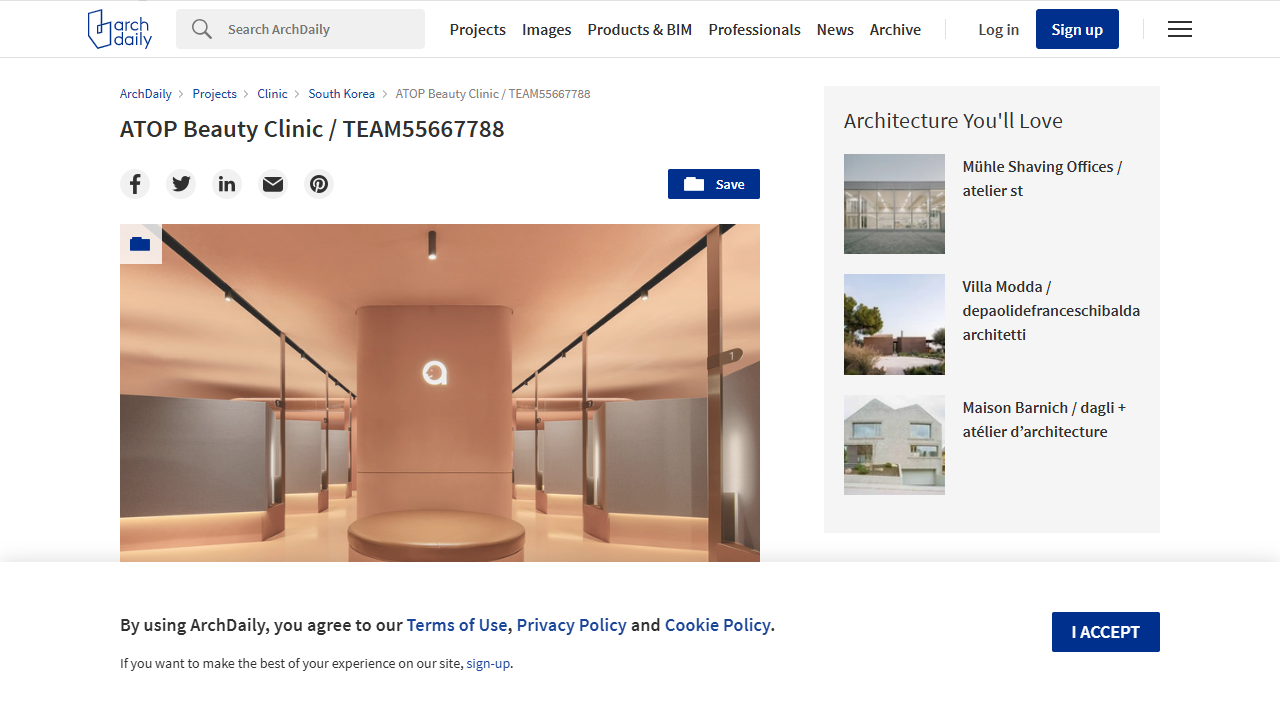Viewport: 1280px width, 720px height.
Task: Open the Professionals nav item
Action: (754, 29)
